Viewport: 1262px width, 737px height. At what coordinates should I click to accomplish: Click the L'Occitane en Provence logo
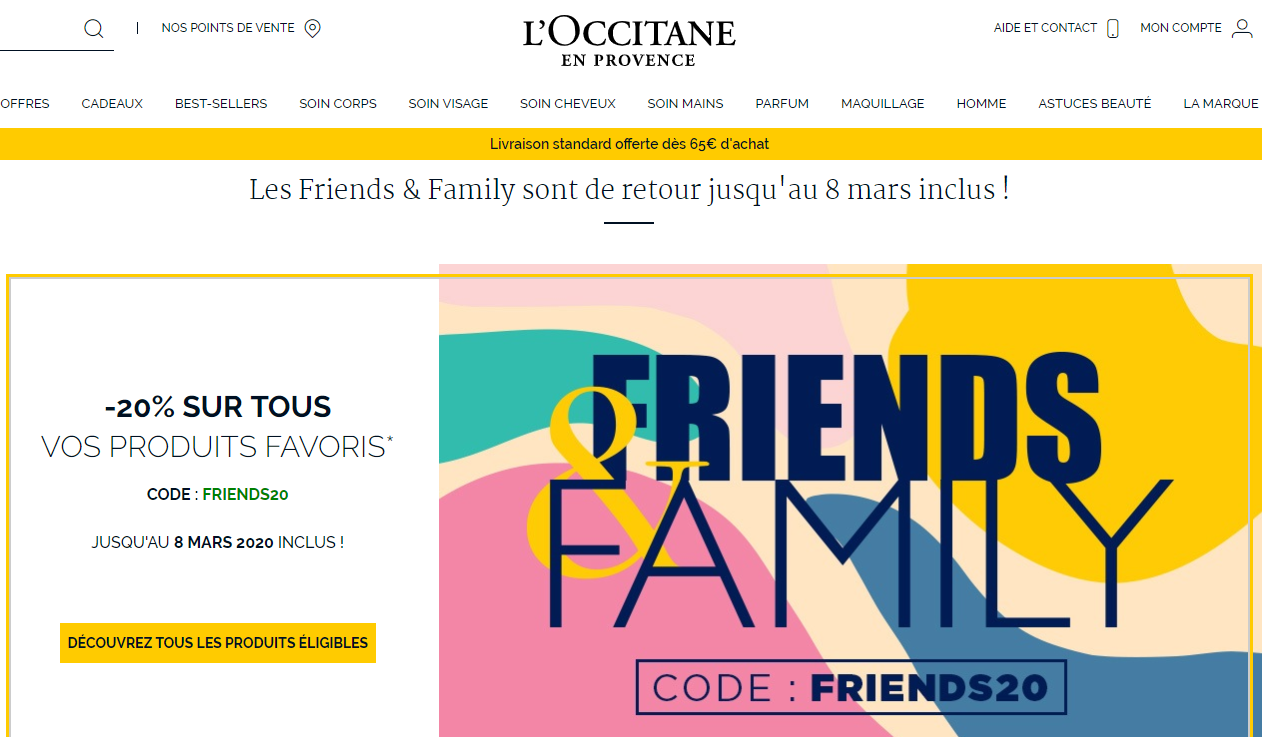[629, 42]
